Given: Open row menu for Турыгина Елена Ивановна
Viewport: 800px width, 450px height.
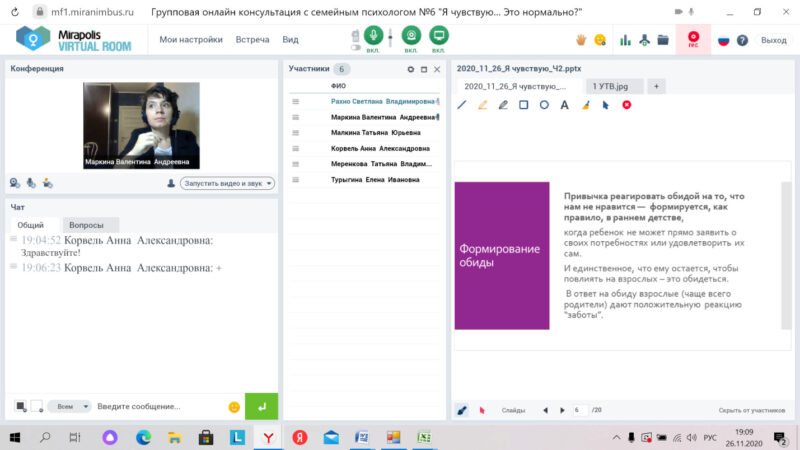Looking at the screenshot, I should [295, 180].
